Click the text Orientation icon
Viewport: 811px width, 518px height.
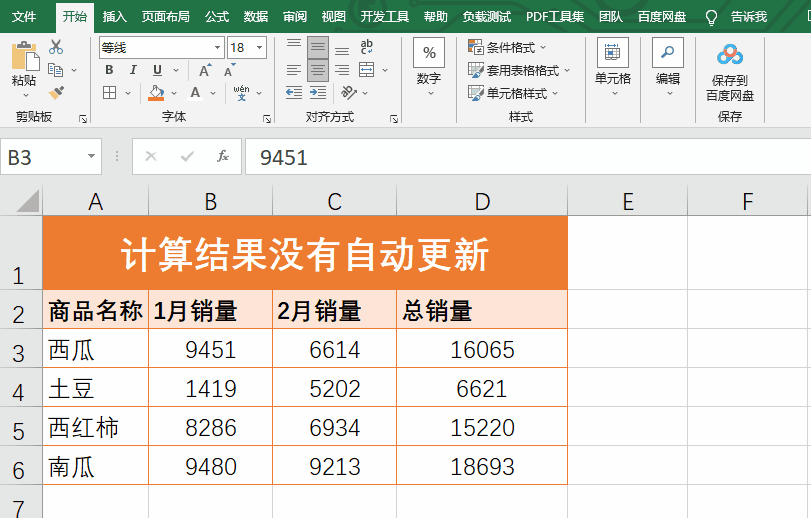pyautogui.click(x=349, y=93)
